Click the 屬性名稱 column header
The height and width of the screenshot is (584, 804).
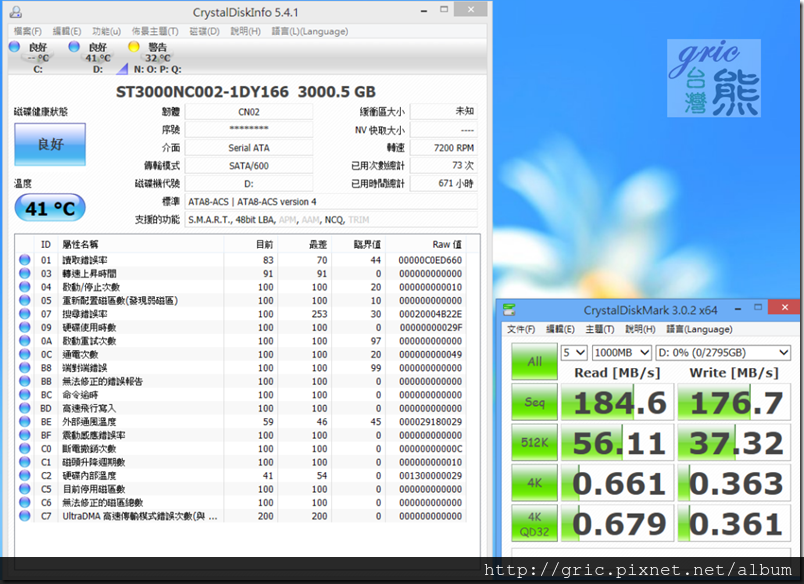pyautogui.click(x=141, y=245)
